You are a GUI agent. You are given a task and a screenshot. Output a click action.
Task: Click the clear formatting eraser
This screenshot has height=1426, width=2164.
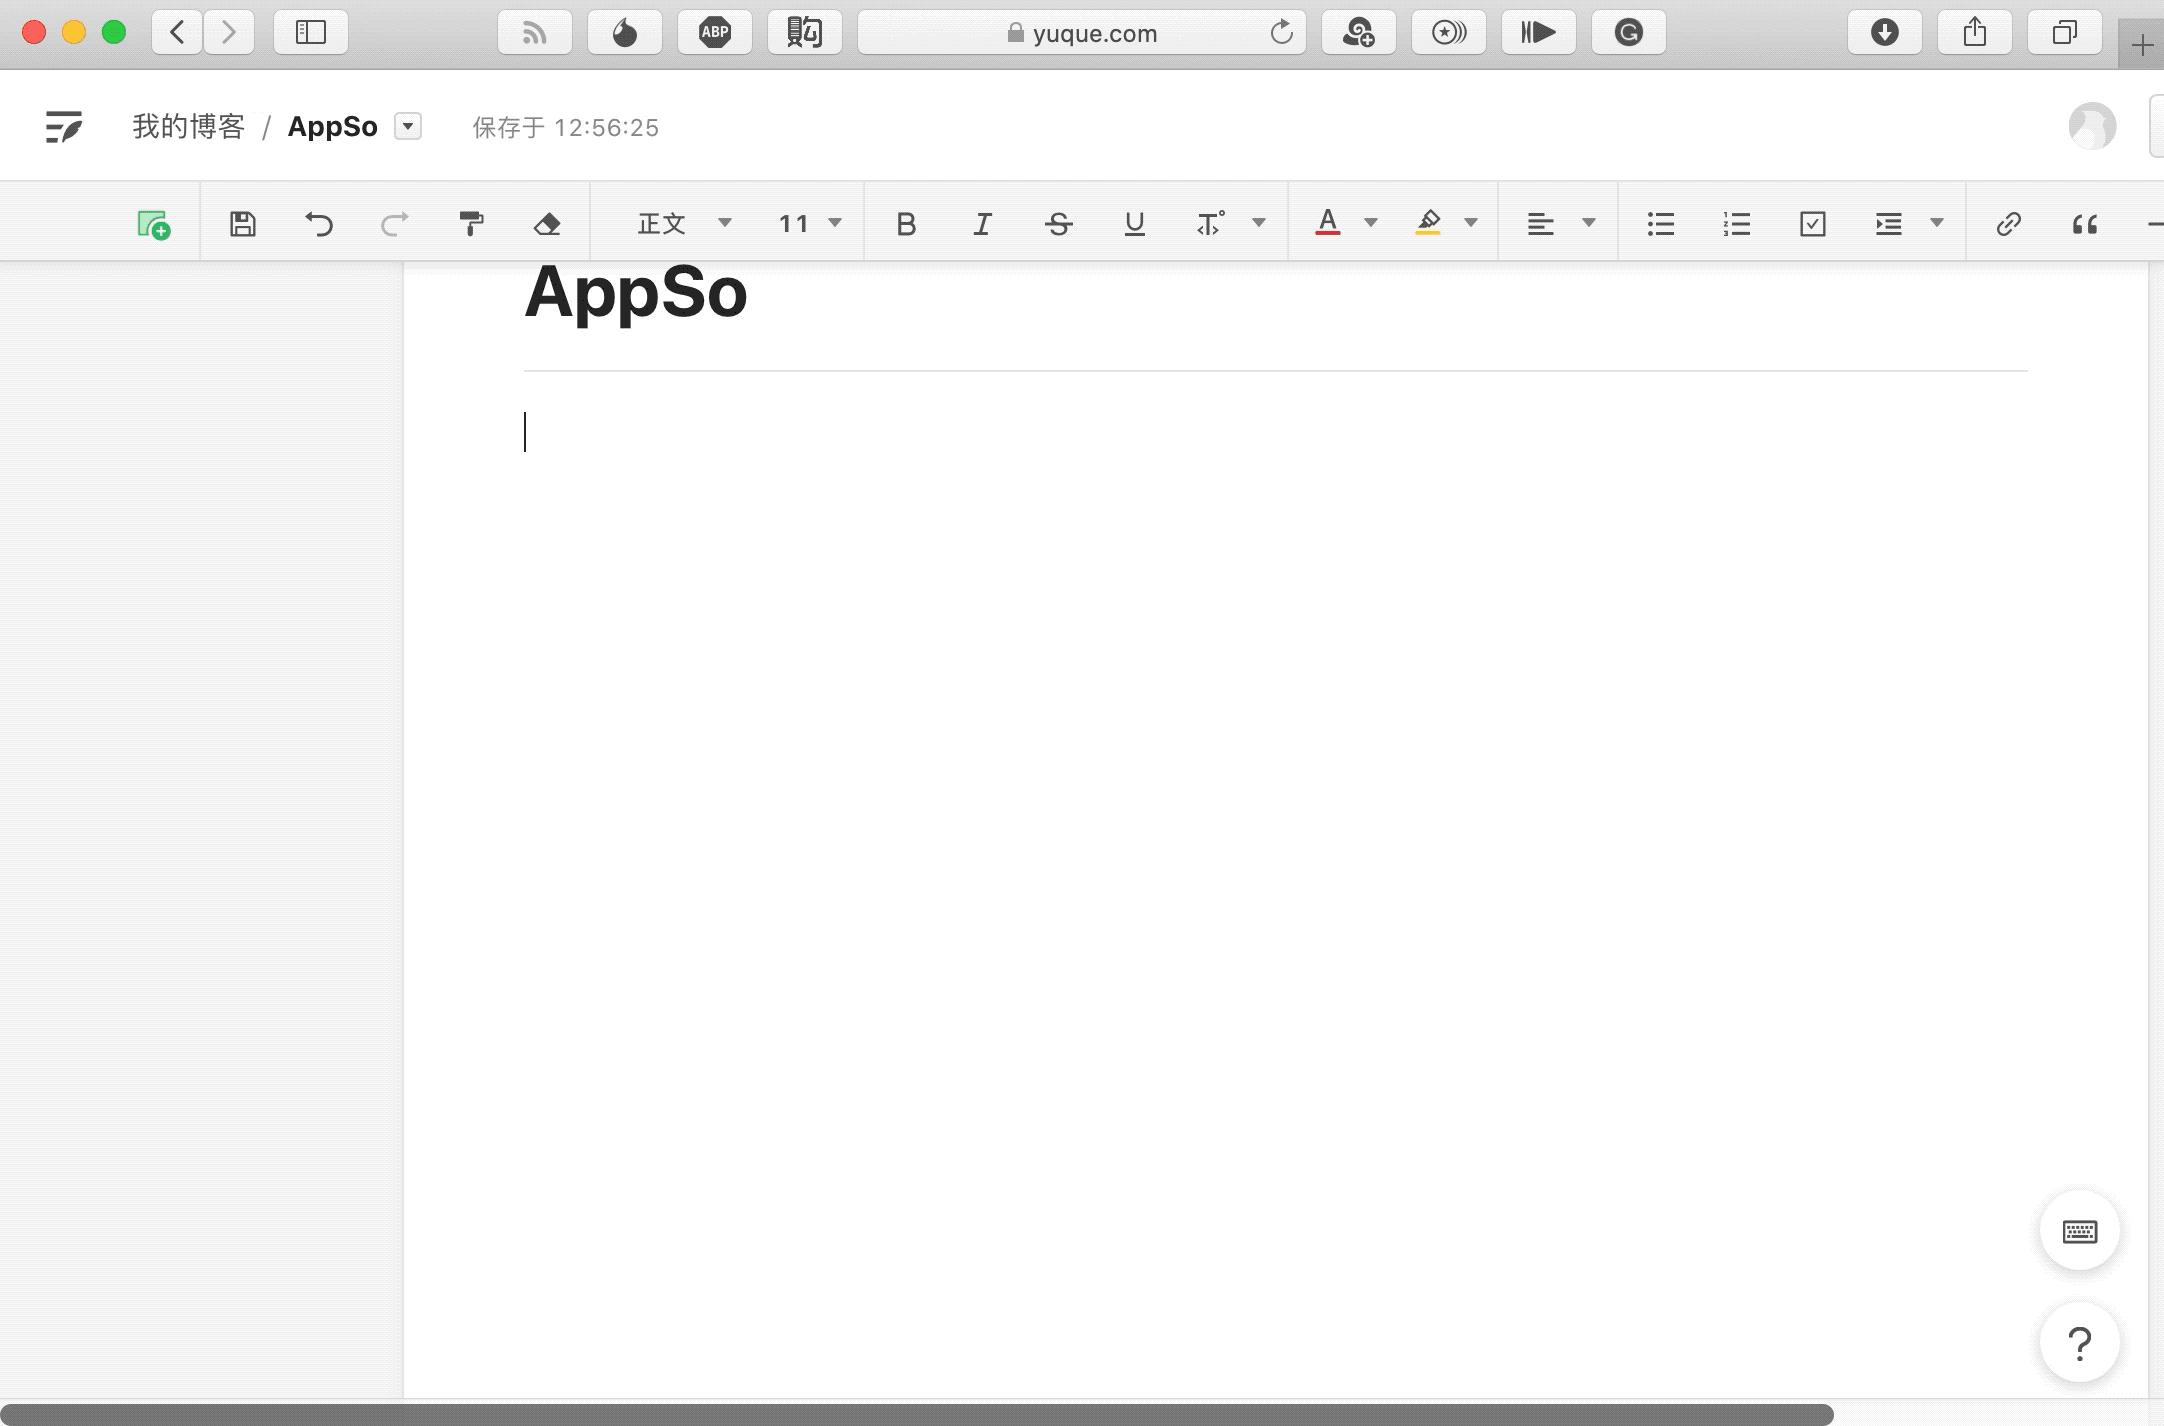[x=546, y=224]
